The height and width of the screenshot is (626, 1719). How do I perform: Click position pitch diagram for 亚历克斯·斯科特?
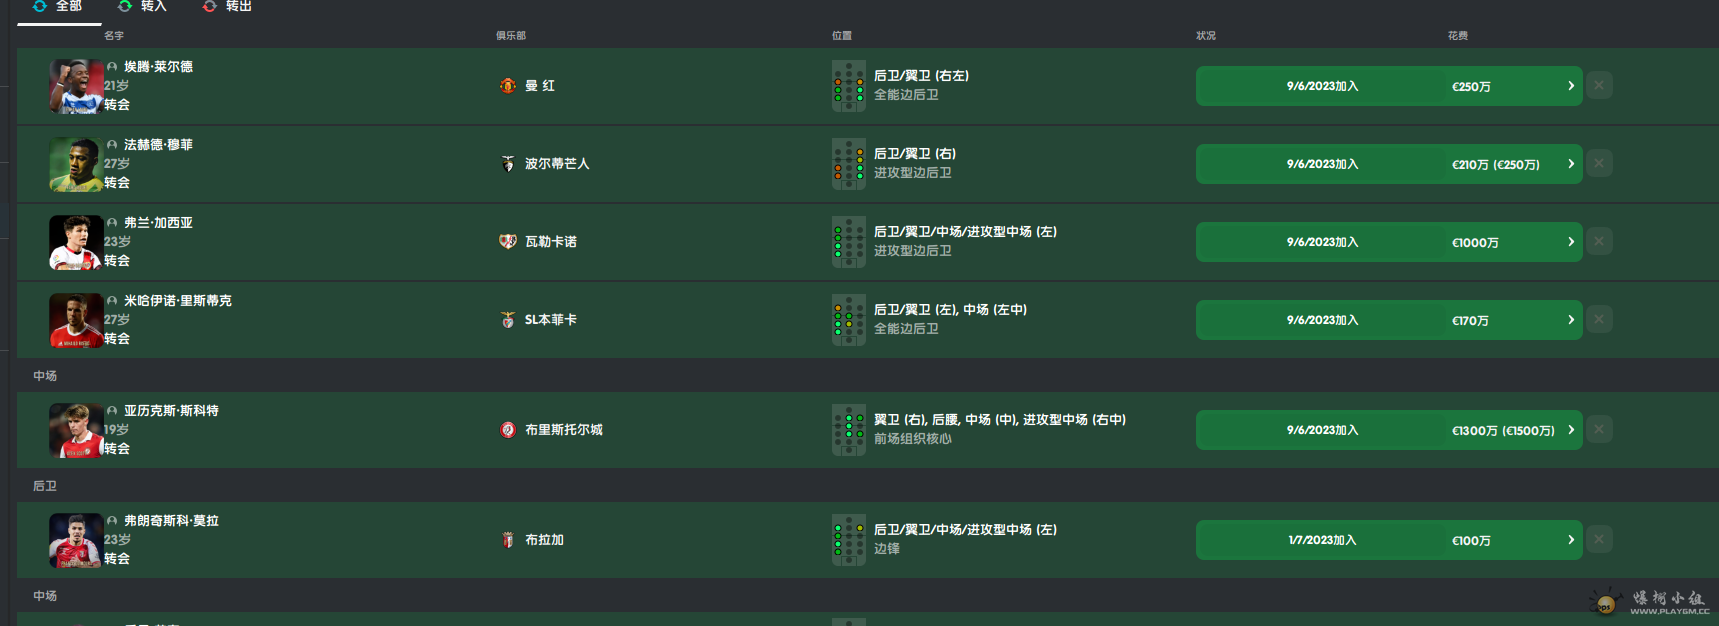(849, 430)
